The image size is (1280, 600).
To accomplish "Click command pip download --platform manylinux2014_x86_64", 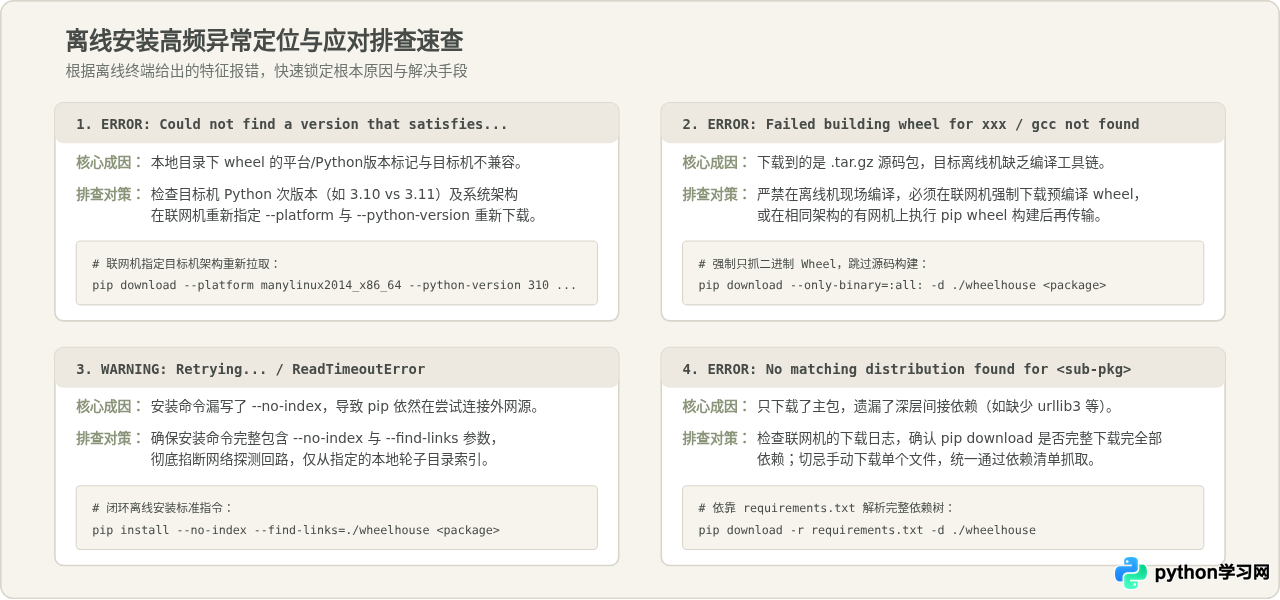I will [334, 285].
